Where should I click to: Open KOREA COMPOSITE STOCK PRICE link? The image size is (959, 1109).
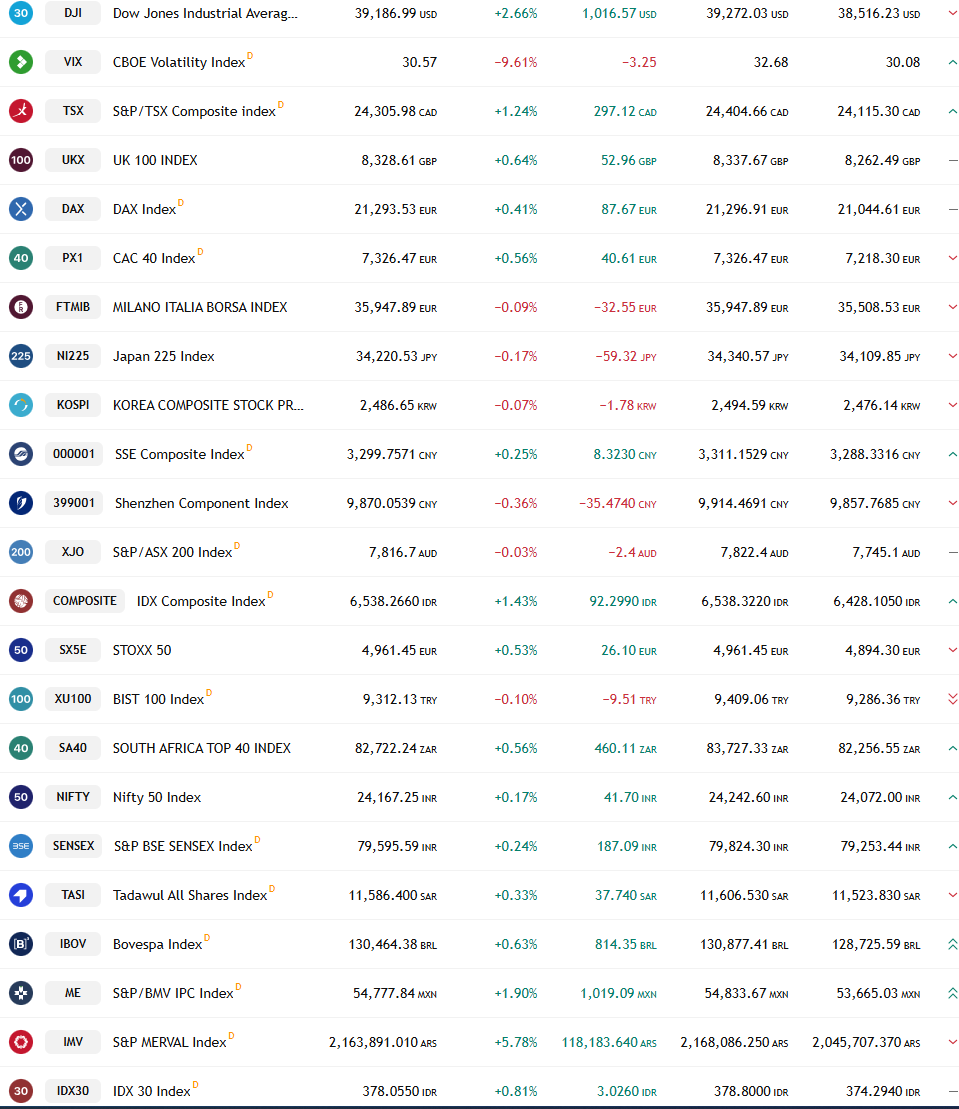coord(208,405)
